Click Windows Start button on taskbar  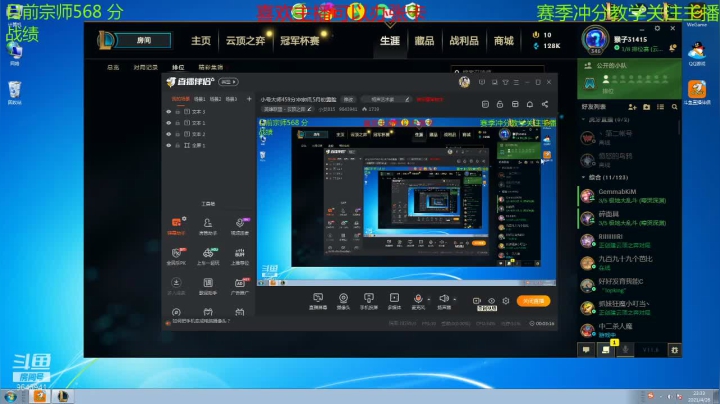[x=10, y=396]
